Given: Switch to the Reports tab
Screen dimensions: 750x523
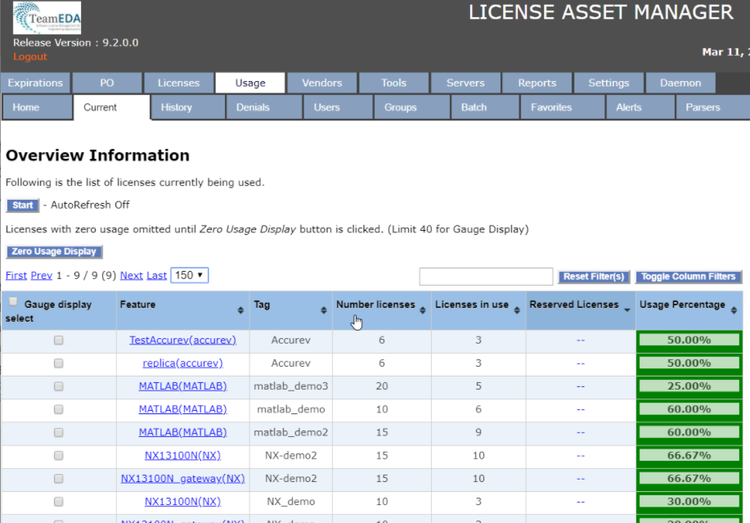Looking at the screenshot, I should (537, 83).
